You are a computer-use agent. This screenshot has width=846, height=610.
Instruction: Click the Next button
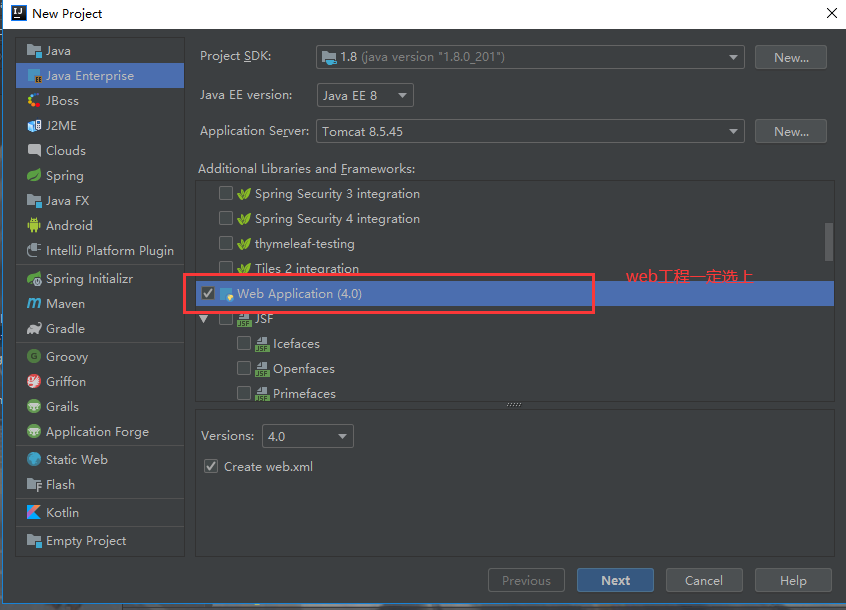[615, 580]
